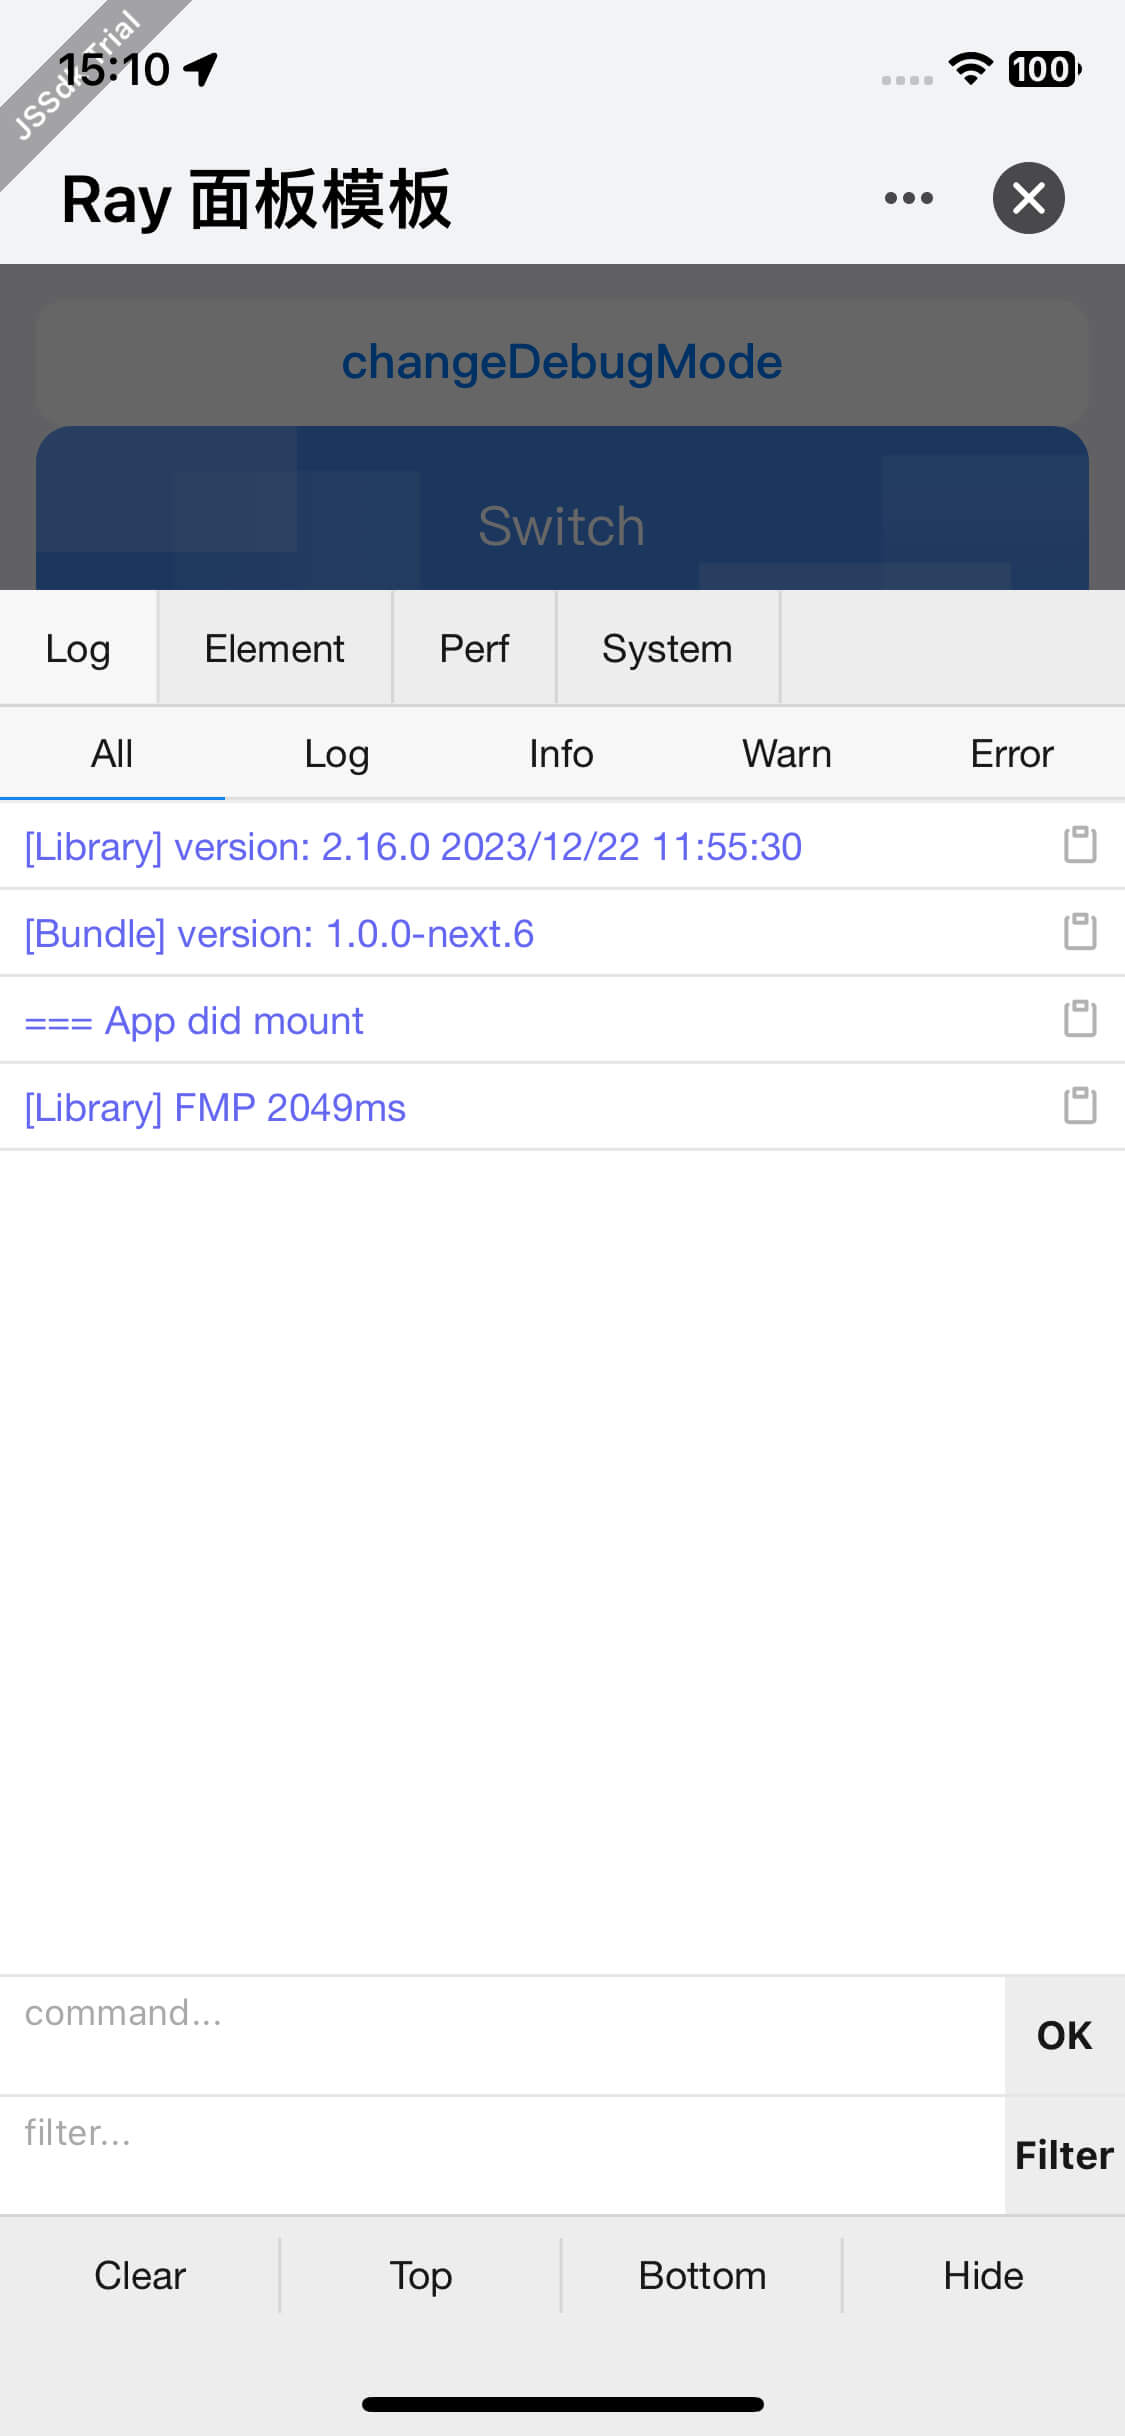The image size is (1125, 2436).
Task: Copy the 'App did mount' log
Action: 1079,1019
